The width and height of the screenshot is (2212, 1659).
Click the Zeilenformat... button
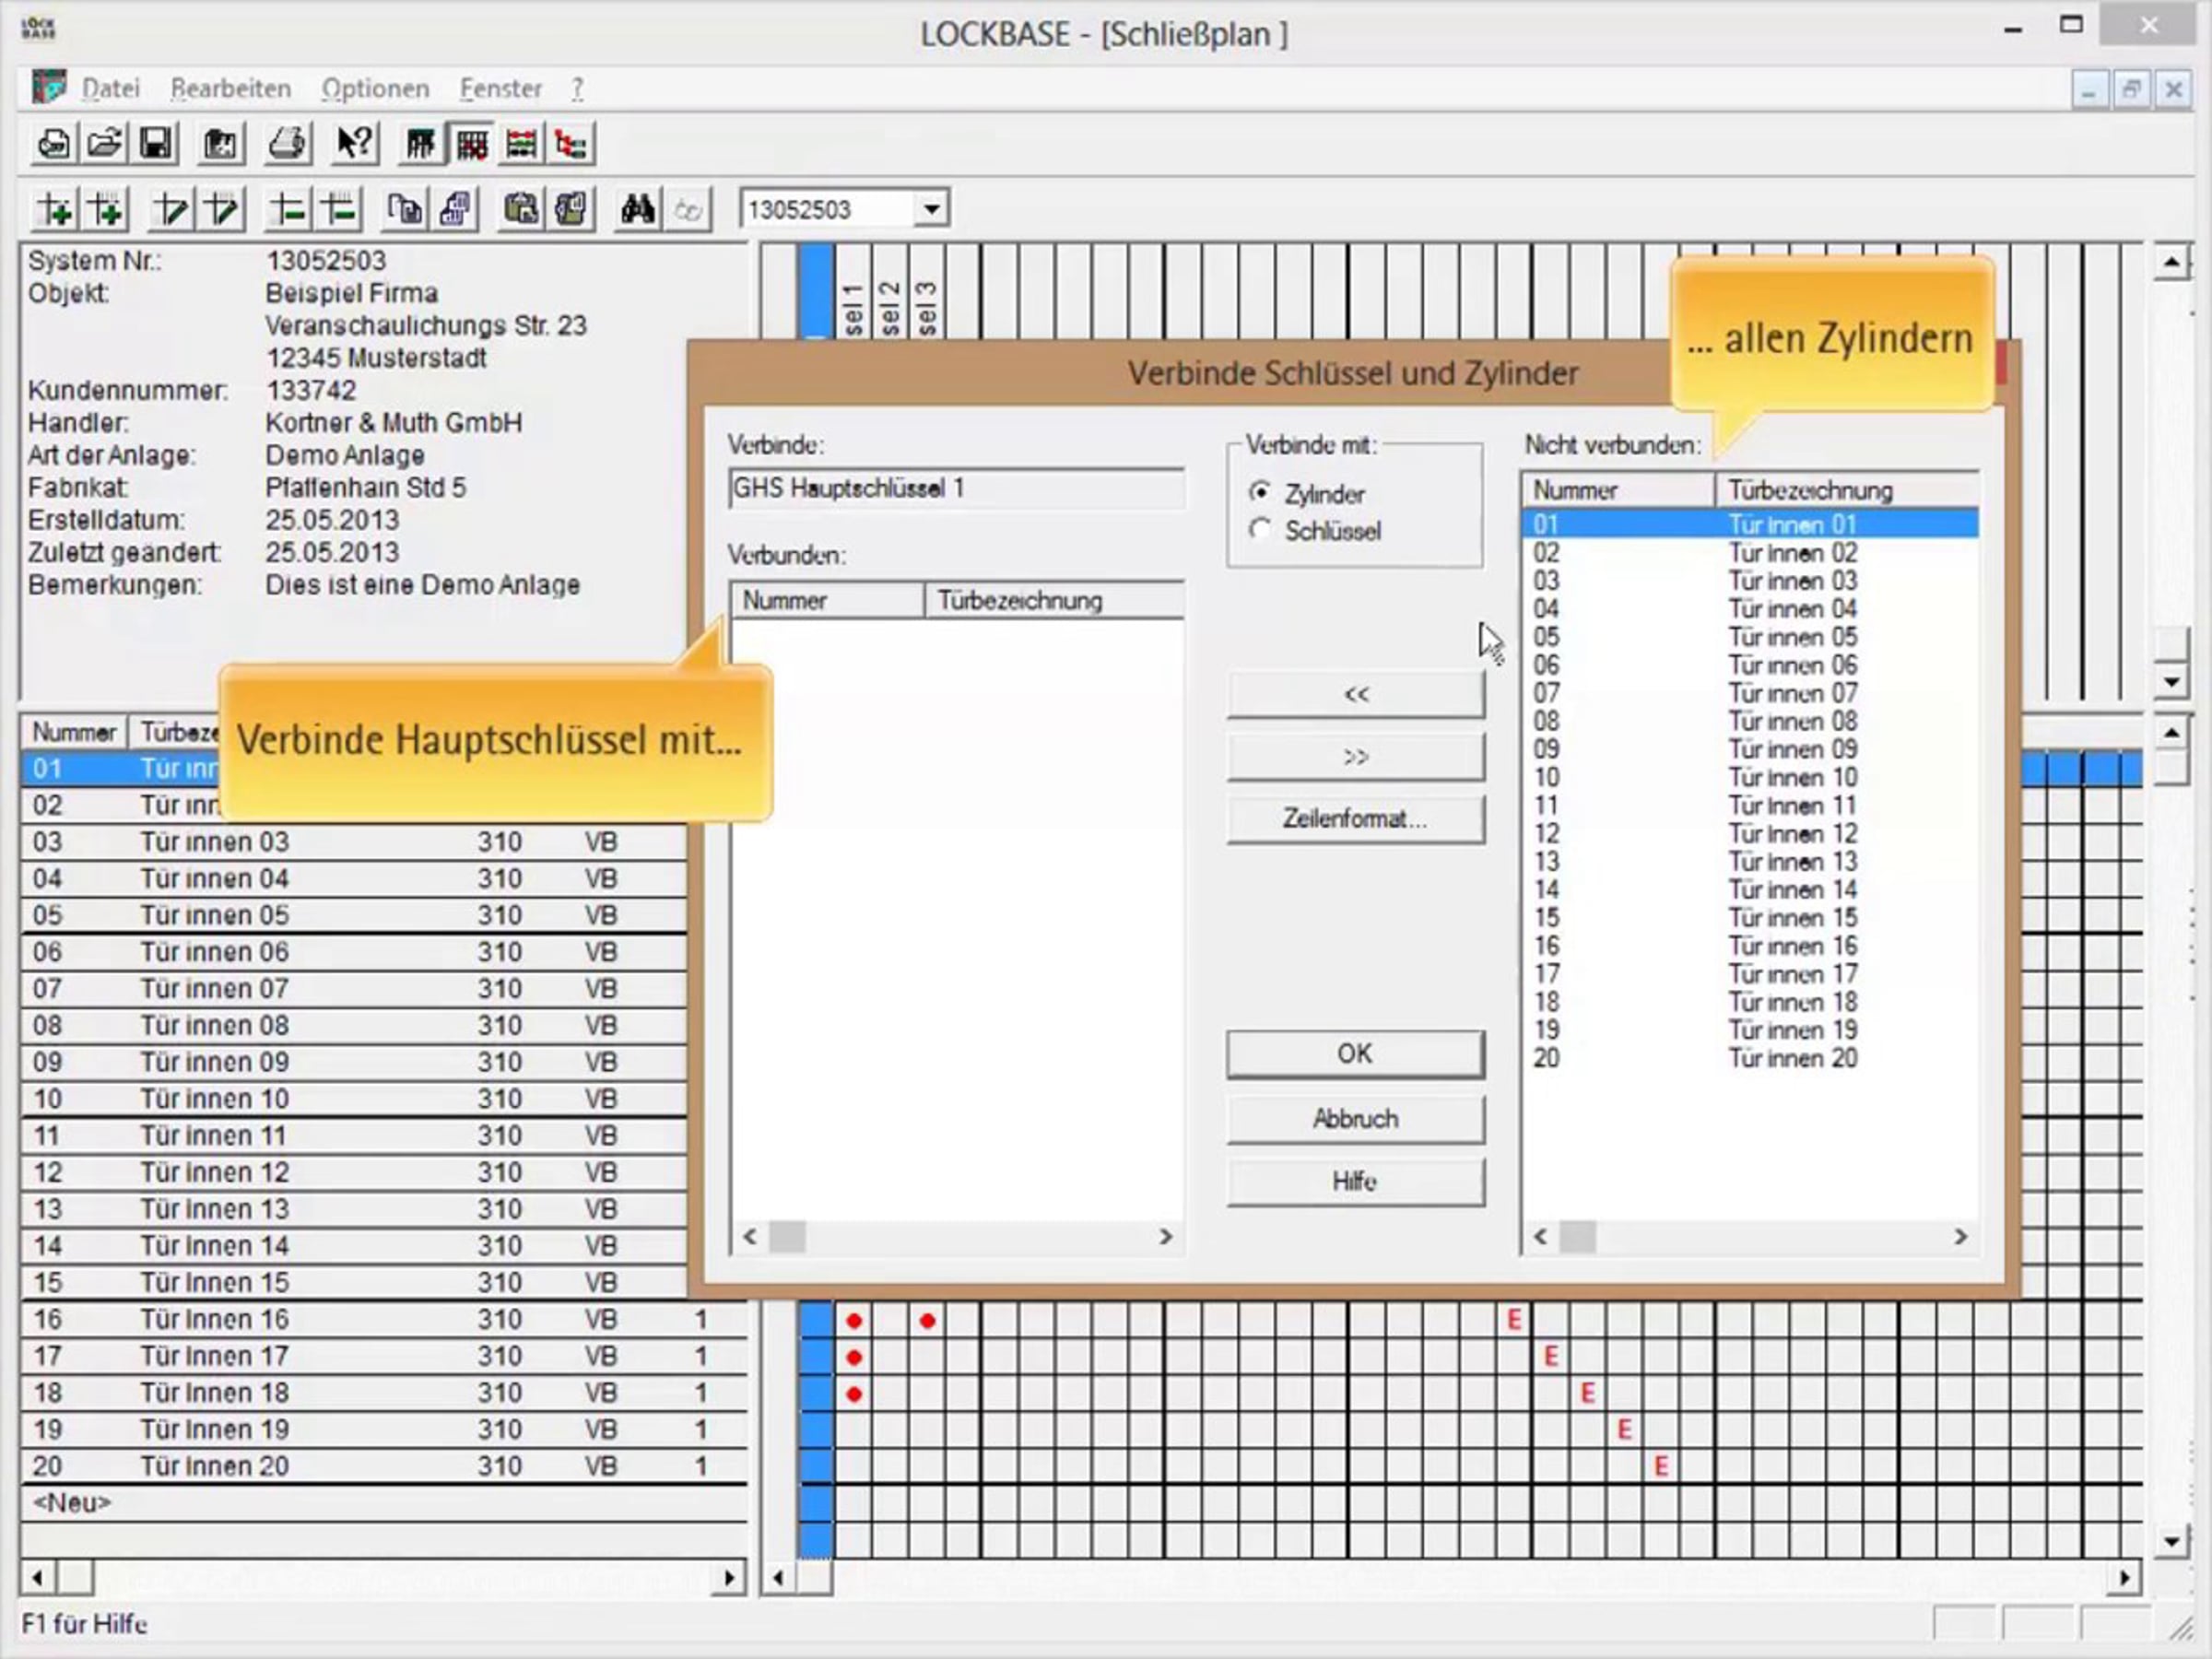[1355, 819]
